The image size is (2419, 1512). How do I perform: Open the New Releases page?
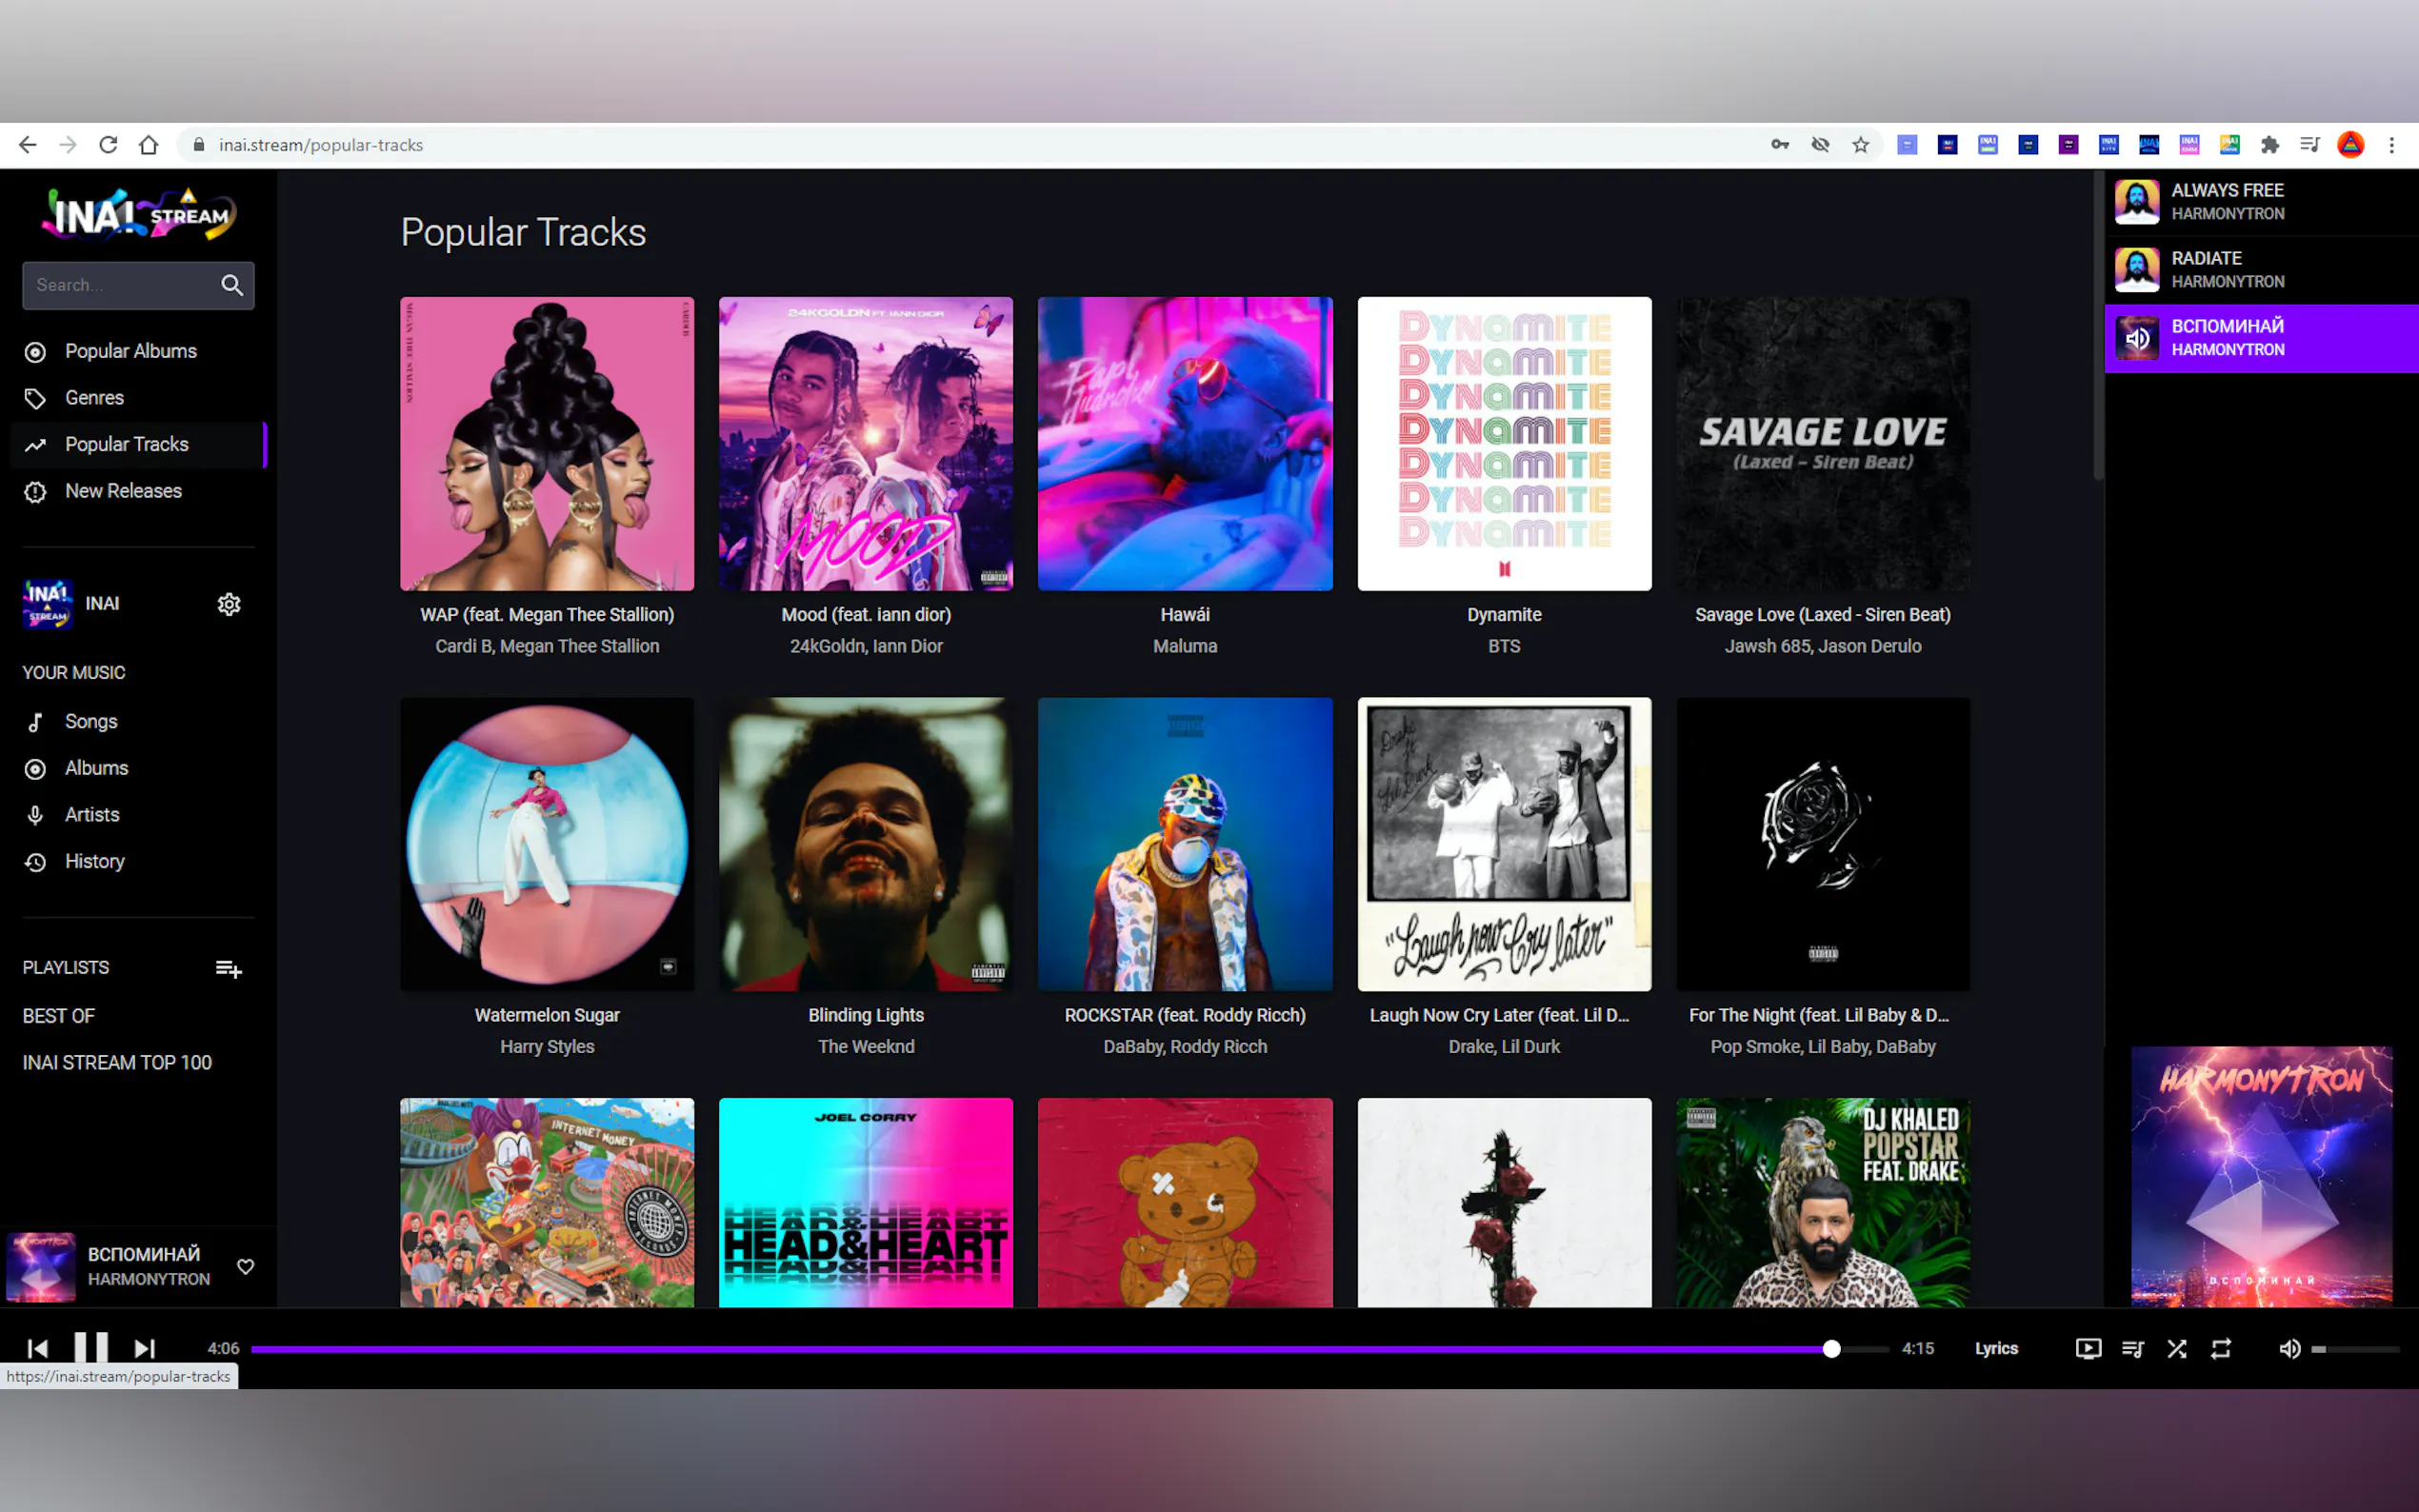123,491
